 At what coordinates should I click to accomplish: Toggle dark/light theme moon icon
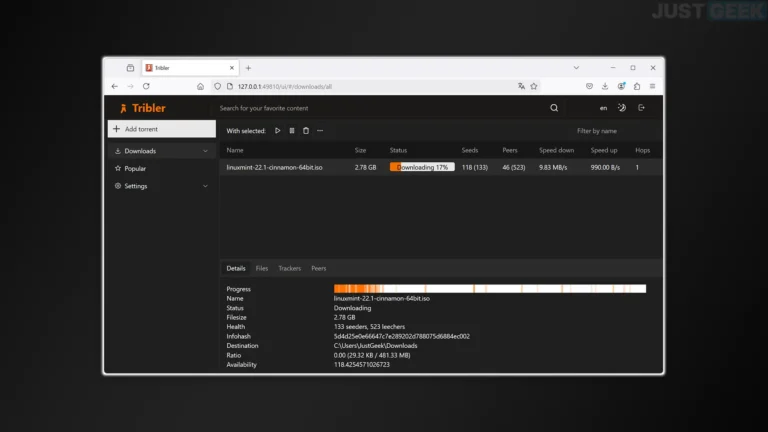click(621, 108)
